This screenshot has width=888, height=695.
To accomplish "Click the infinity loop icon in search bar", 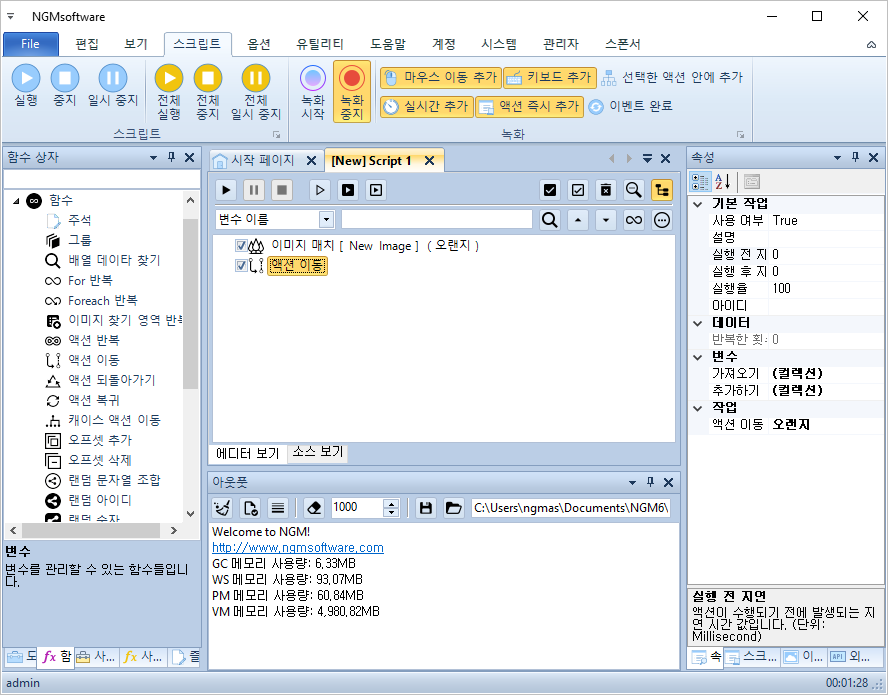I will tap(634, 219).
